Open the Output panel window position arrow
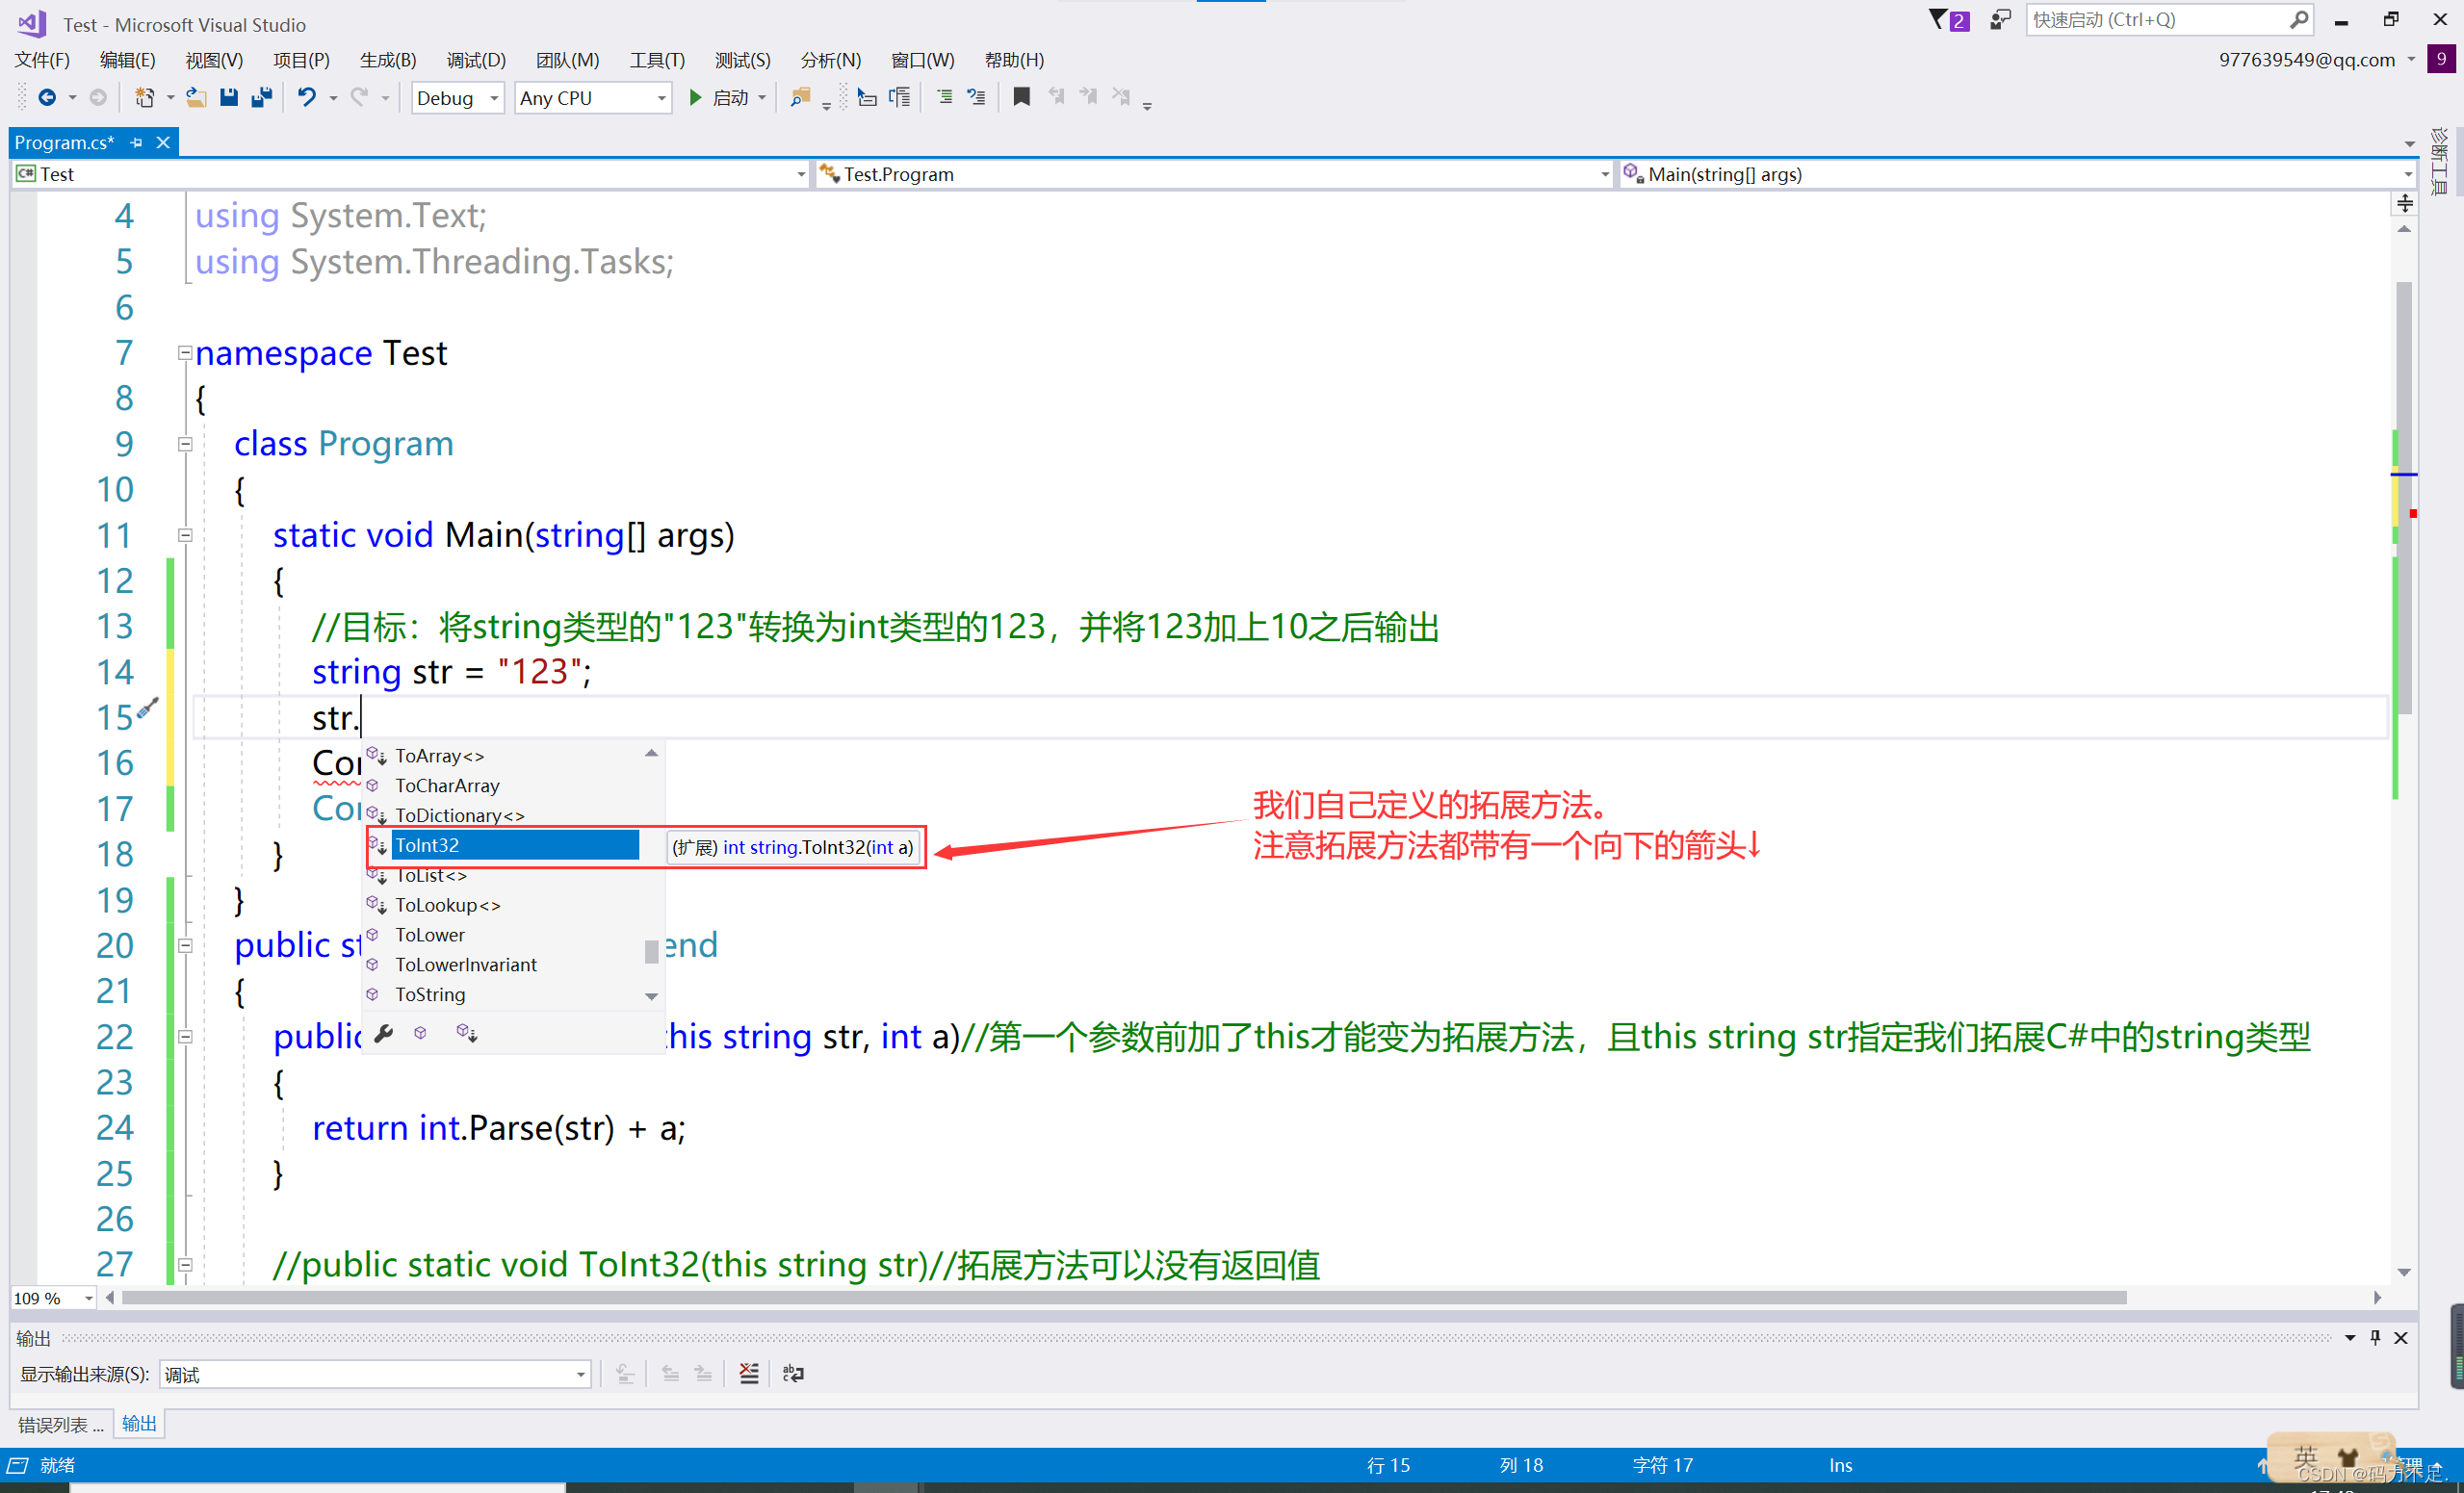2464x1493 pixels. pos(2350,1337)
